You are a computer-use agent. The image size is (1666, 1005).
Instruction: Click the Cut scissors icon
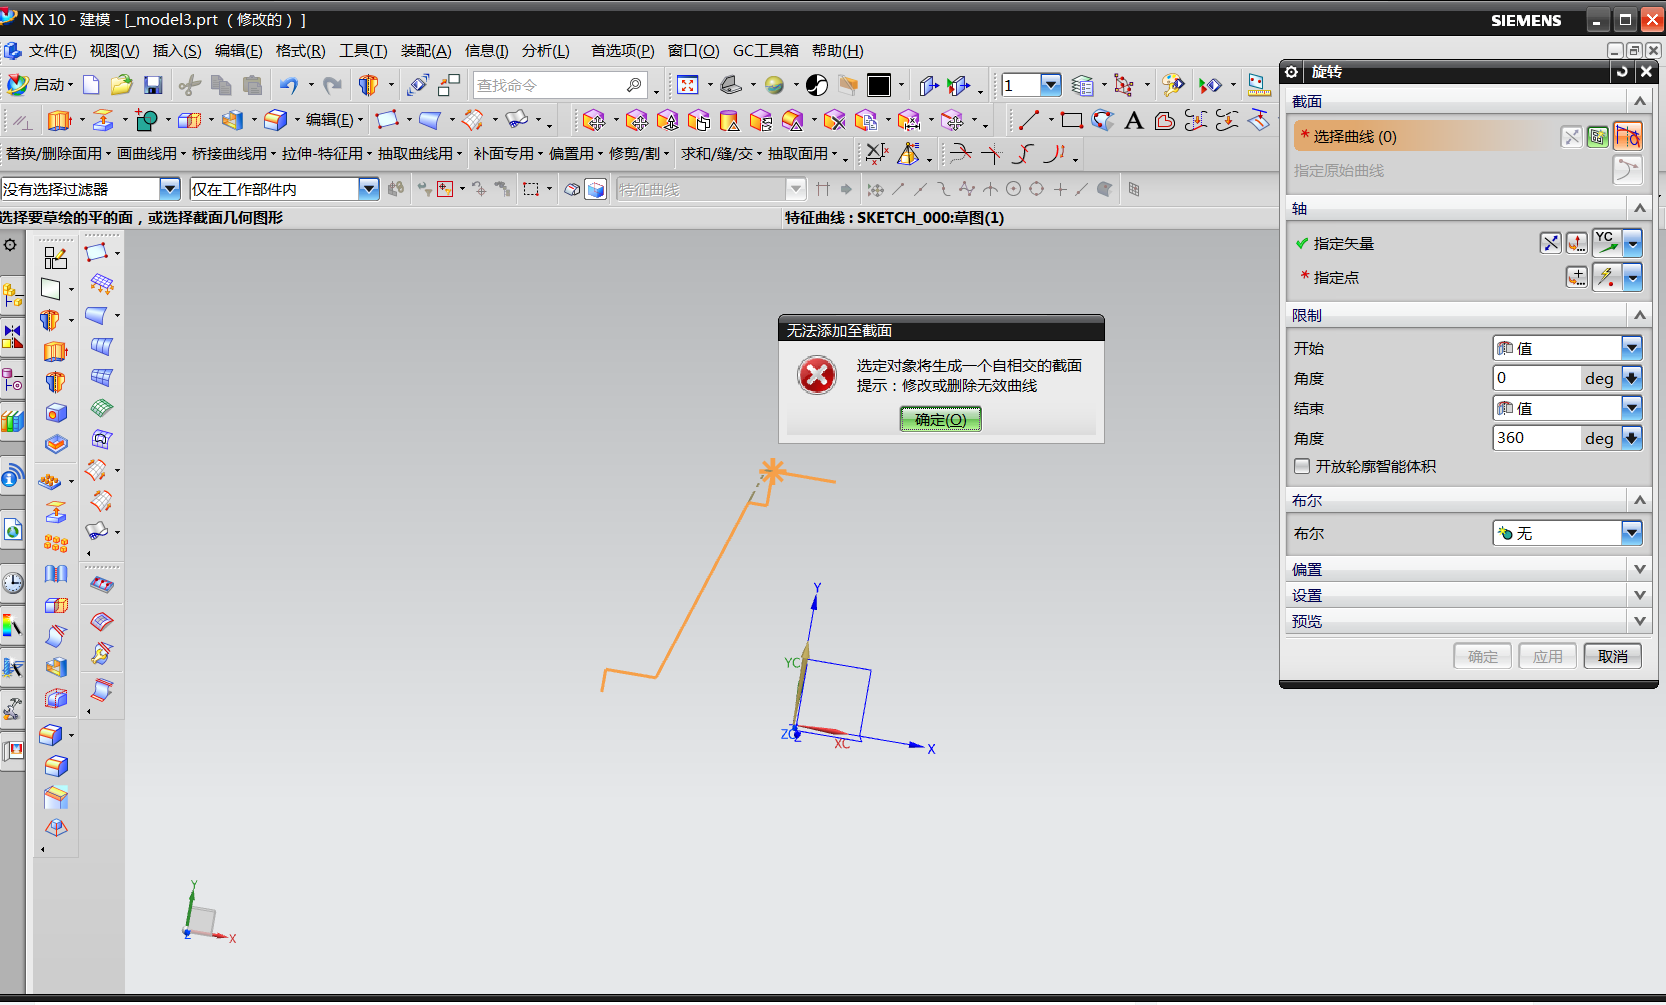point(190,85)
